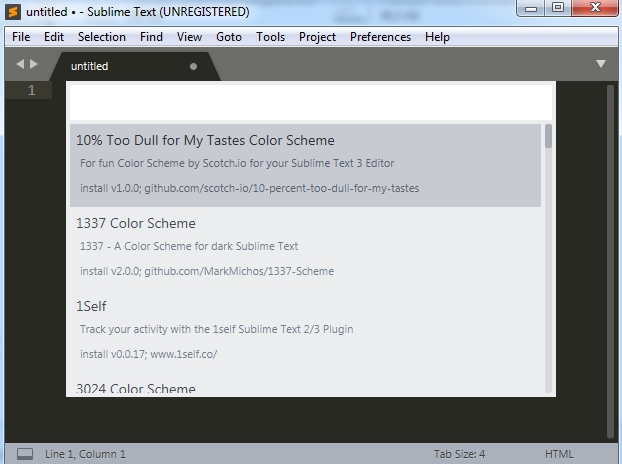
Task: Choose the 1337 Color Scheme package
Action: pyautogui.click(x=305, y=248)
